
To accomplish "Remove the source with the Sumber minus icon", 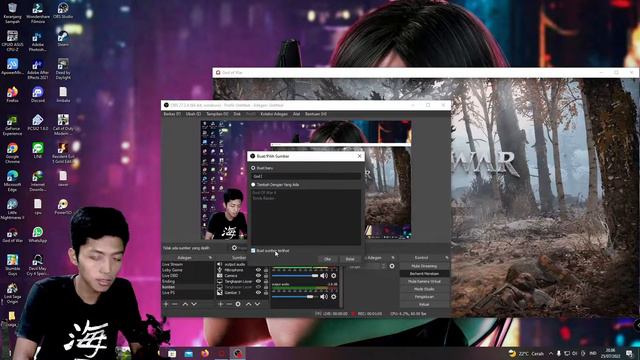I will pos(229,304).
